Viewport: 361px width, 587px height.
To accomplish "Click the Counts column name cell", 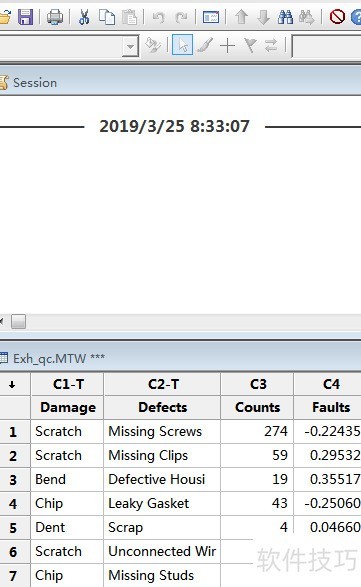I will coord(258,407).
